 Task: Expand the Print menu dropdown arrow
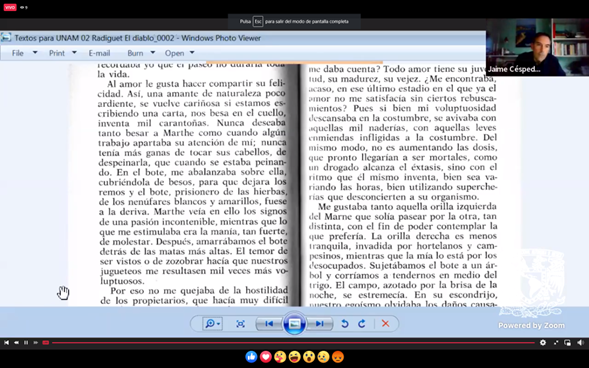click(x=74, y=53)
